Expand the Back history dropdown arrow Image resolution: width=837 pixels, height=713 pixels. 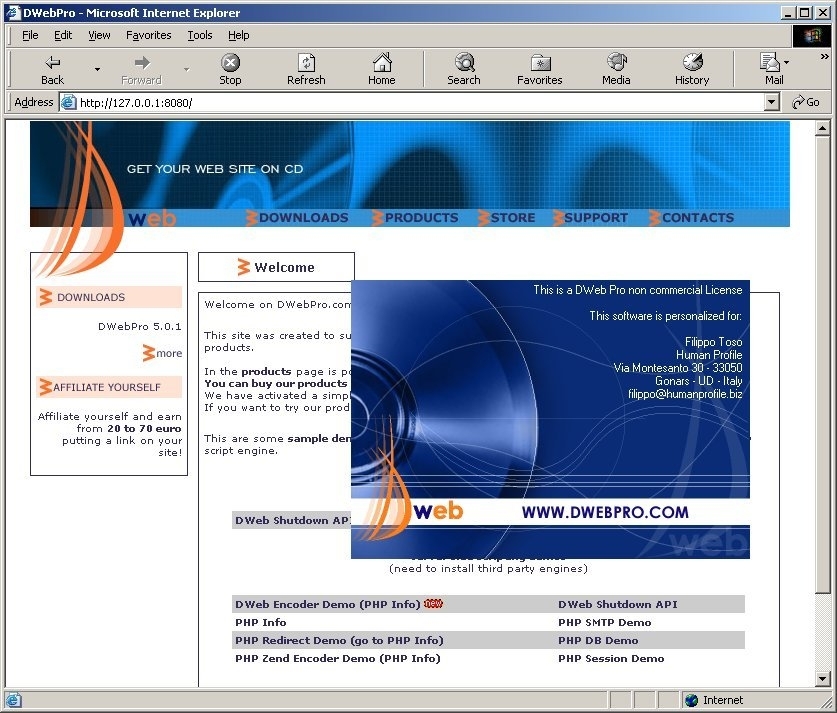tap(97, 69)
